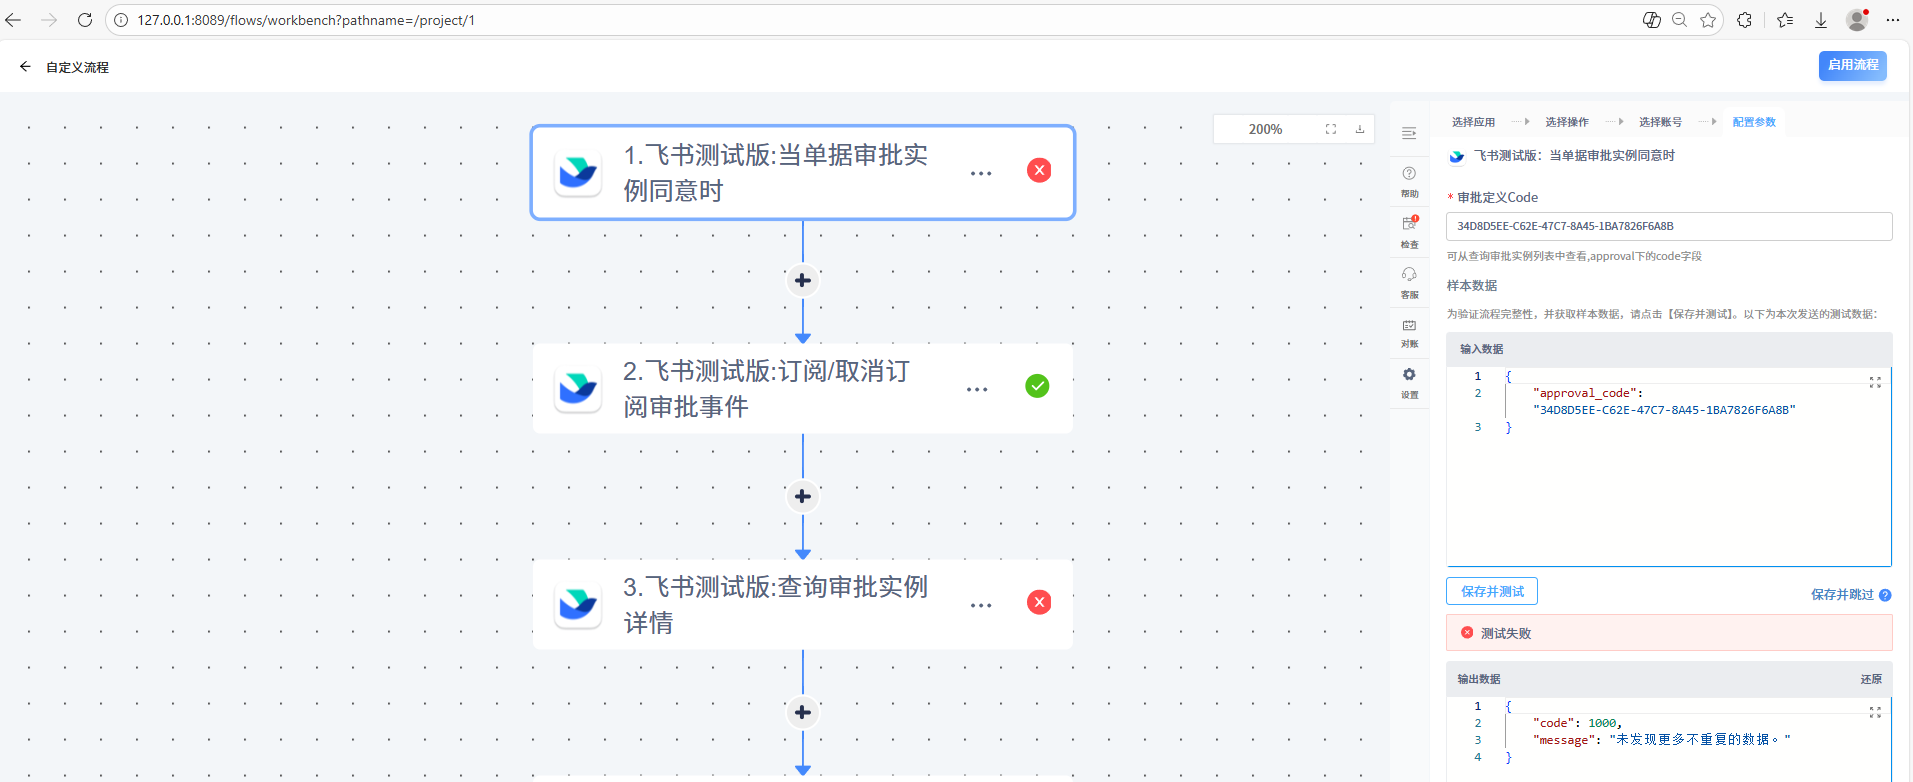Collapse the side panel with the menu icon
Image resolution: width=1913 pixels, height=782 pixels.
click(x=1409, y=133)
